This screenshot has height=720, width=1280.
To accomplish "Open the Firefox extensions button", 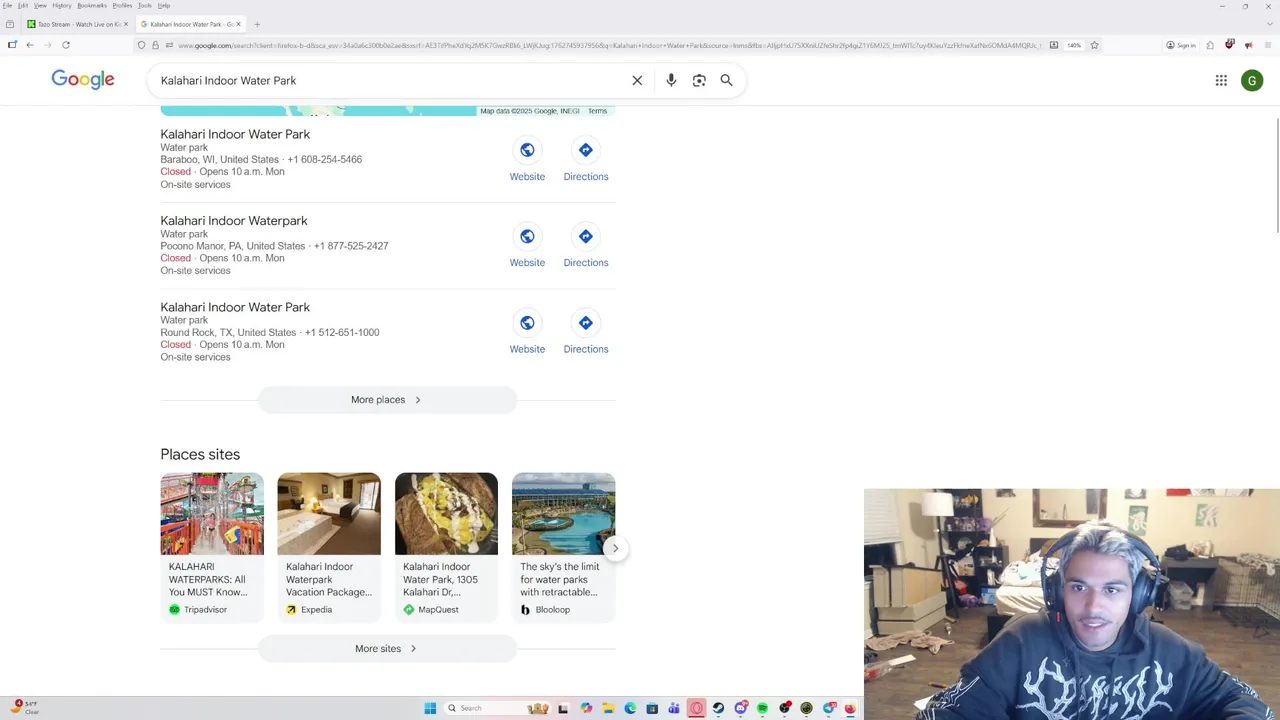I will click(1210, 45).
